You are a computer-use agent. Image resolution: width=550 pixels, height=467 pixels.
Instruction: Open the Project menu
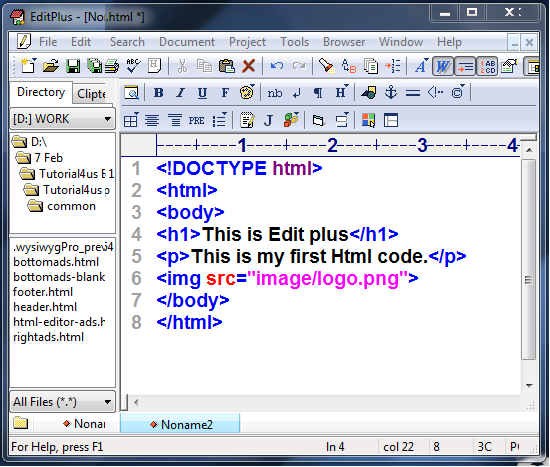click(x=248, y=42)
